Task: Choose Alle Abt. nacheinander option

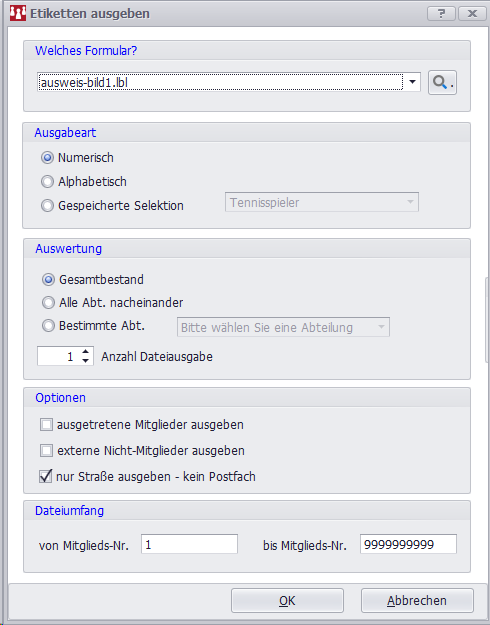Action: click(48, 303)
